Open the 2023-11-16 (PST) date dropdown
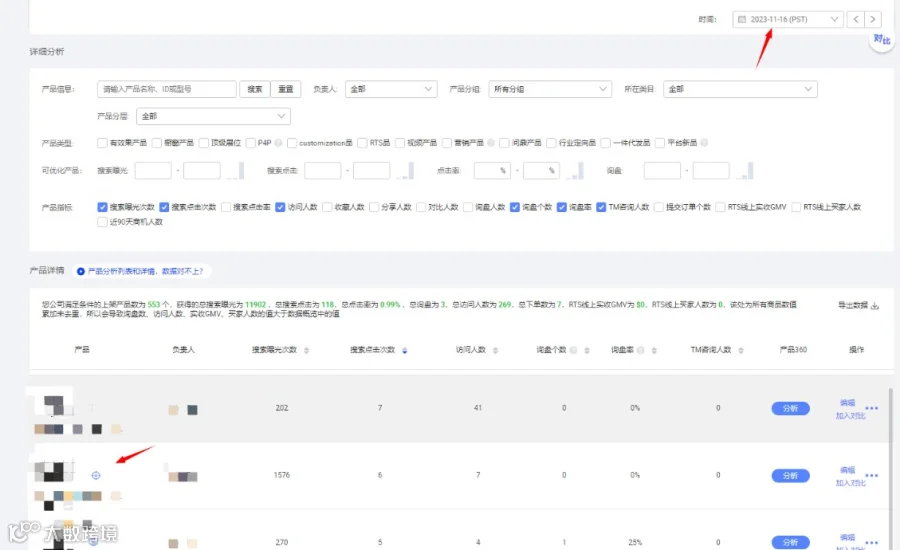900x550 pixels. point(788,19)
